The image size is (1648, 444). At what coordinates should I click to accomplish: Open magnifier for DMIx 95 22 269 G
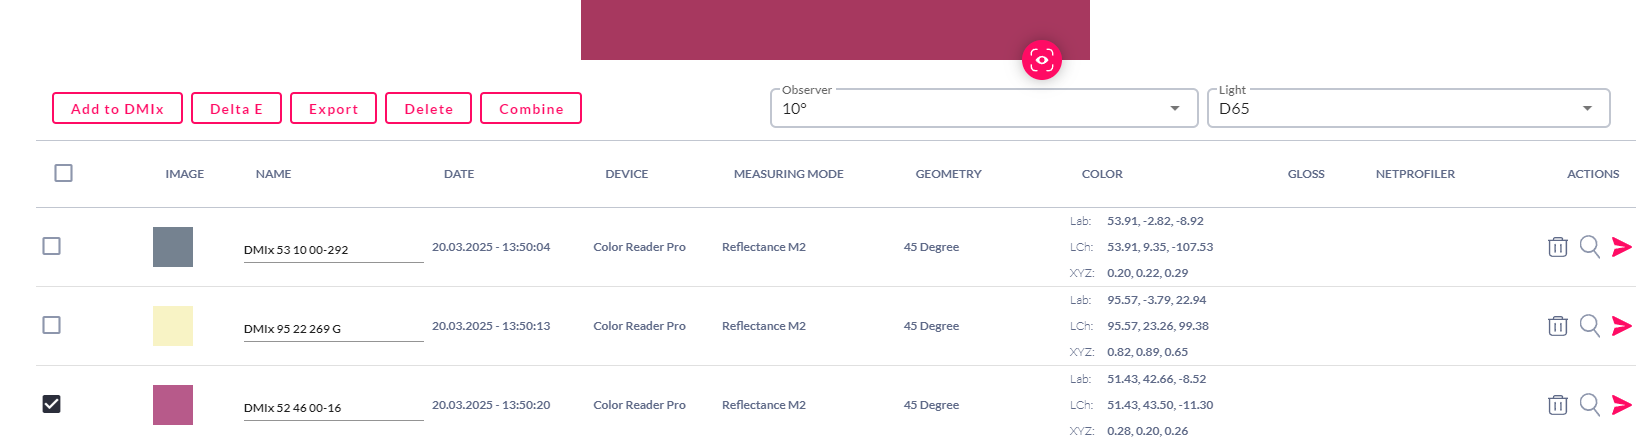1590,325
